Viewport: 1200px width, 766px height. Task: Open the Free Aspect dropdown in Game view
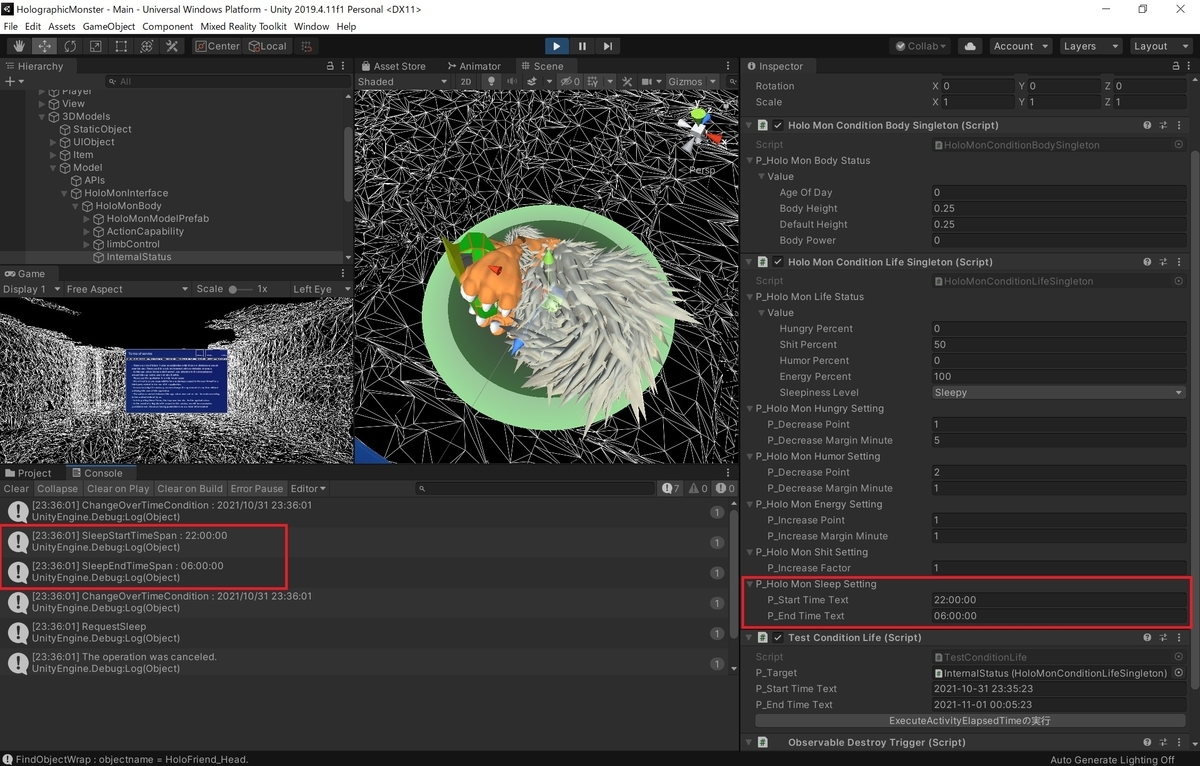click(x=126, y=289)
